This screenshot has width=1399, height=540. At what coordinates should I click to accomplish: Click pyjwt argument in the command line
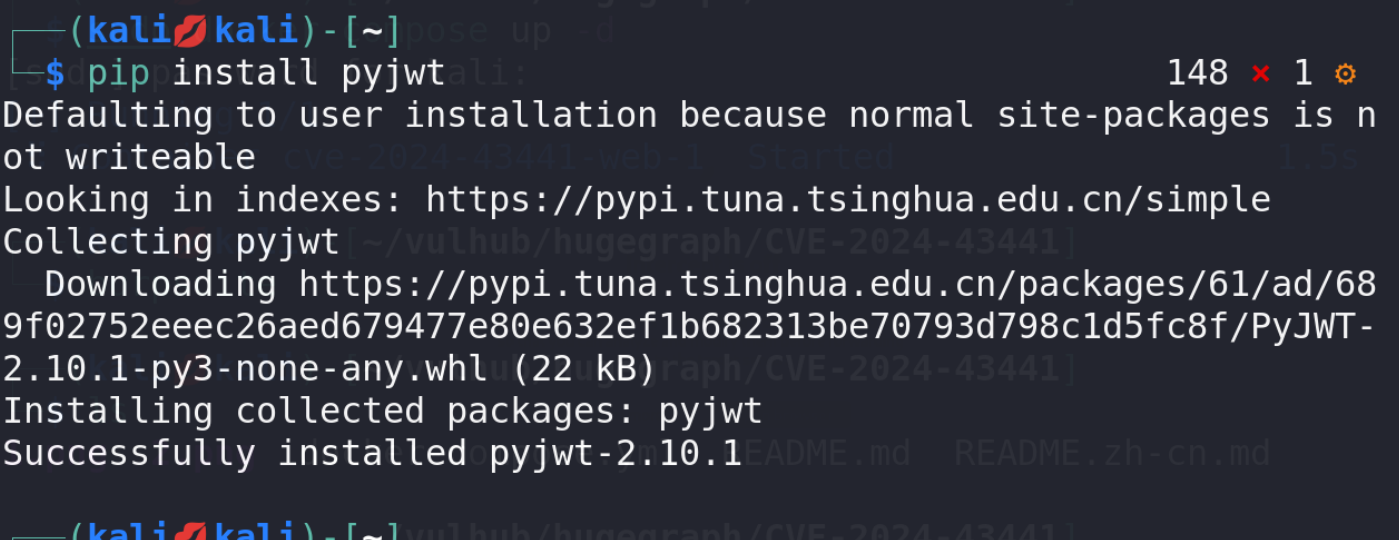(x=393, y=73)
